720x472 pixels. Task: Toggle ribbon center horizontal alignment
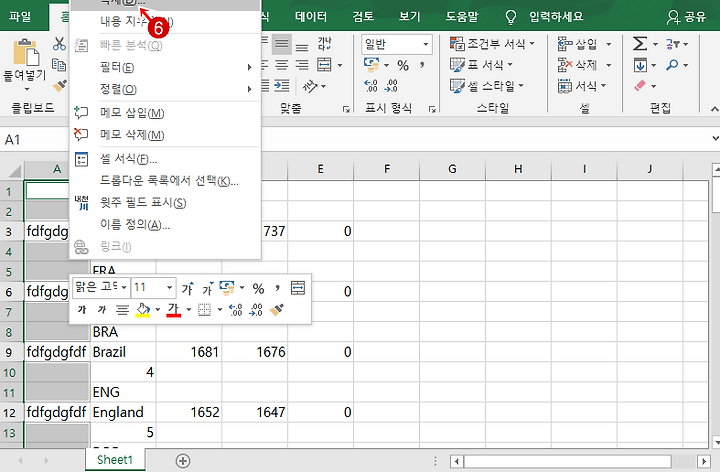click(x=282, y=65)
